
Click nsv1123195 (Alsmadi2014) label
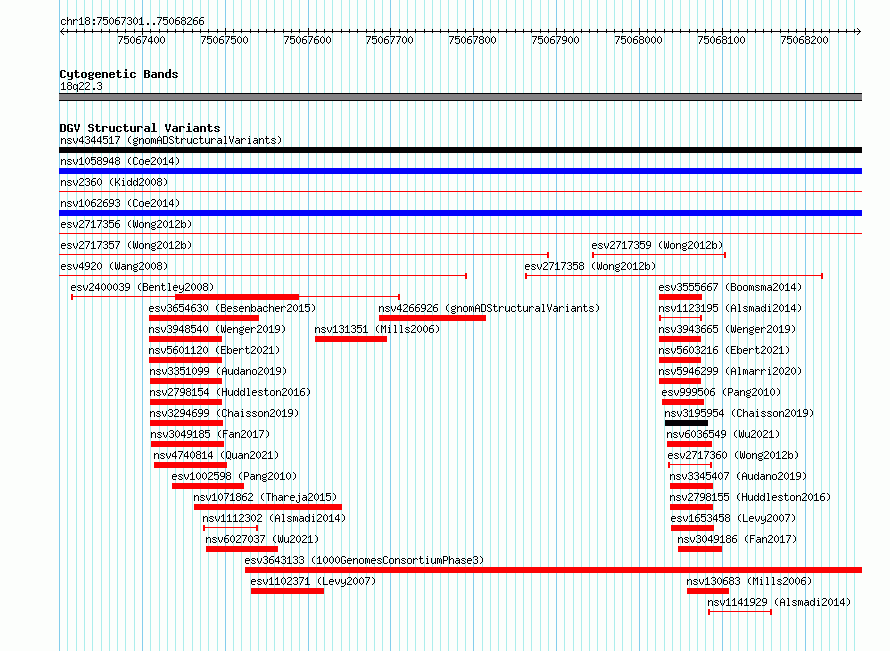(x=730, y=308)
